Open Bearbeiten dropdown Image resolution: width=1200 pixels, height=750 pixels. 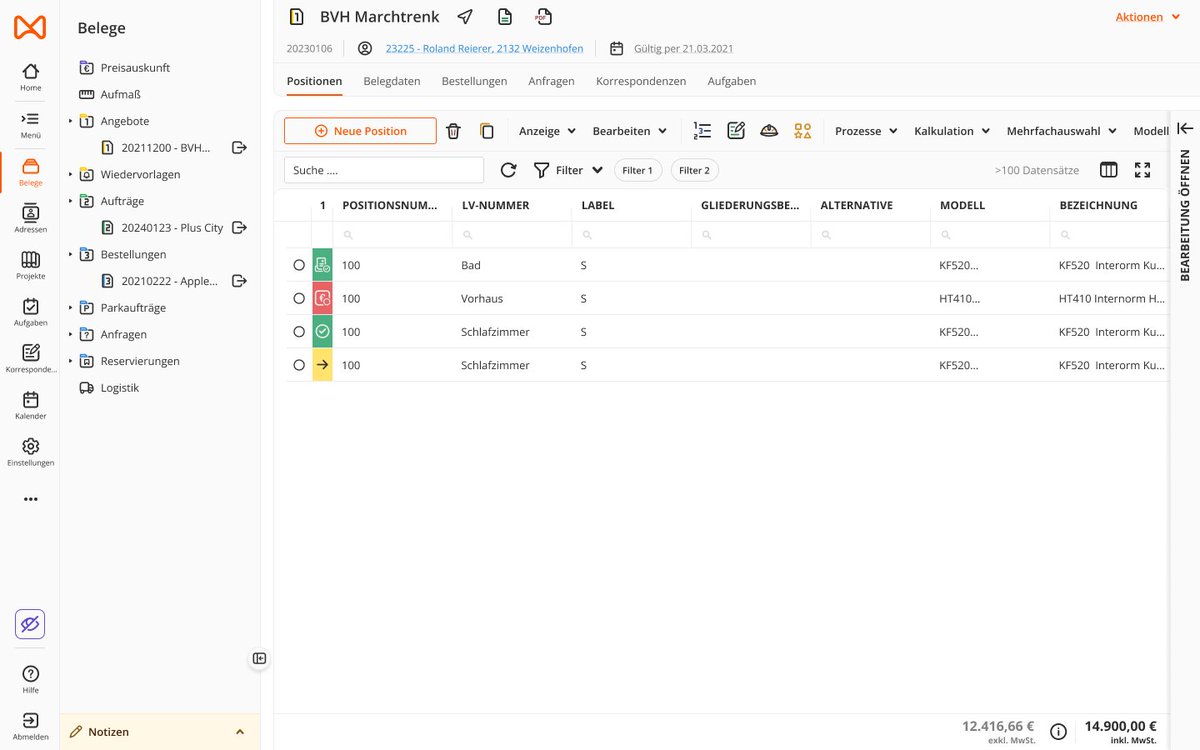coord(630,131)
